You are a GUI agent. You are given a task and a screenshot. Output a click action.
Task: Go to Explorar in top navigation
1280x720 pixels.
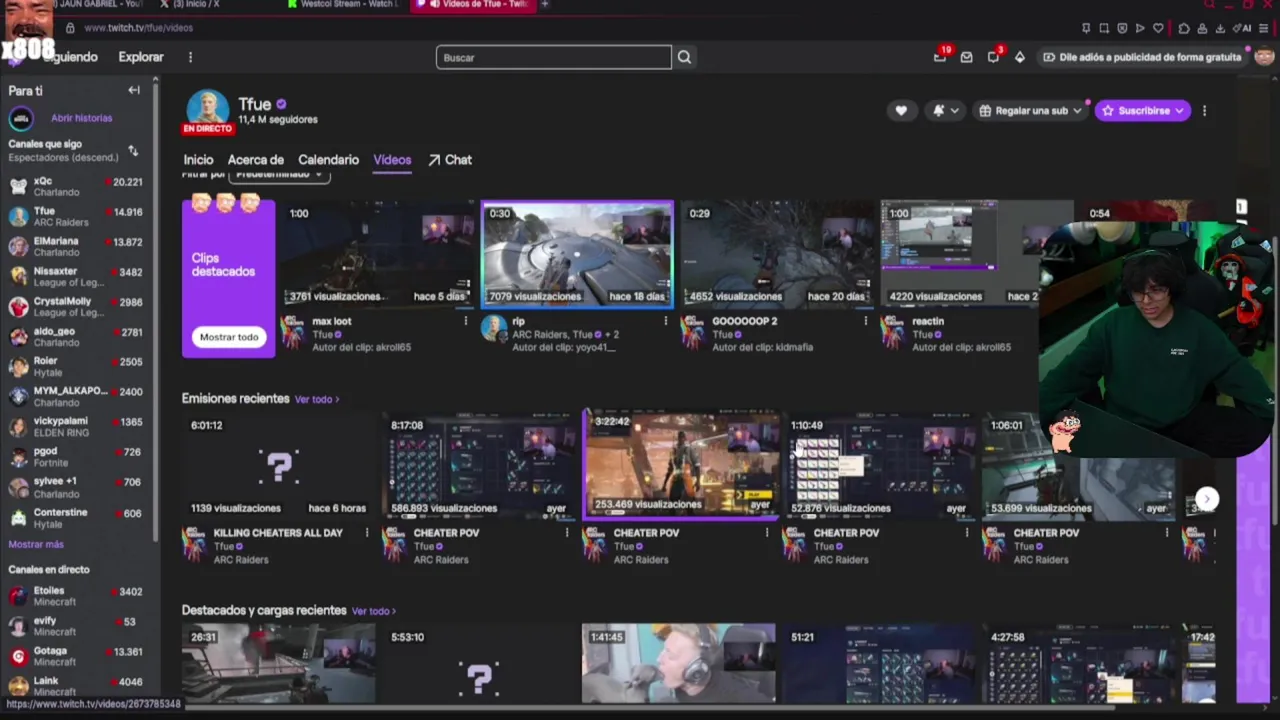141,57
